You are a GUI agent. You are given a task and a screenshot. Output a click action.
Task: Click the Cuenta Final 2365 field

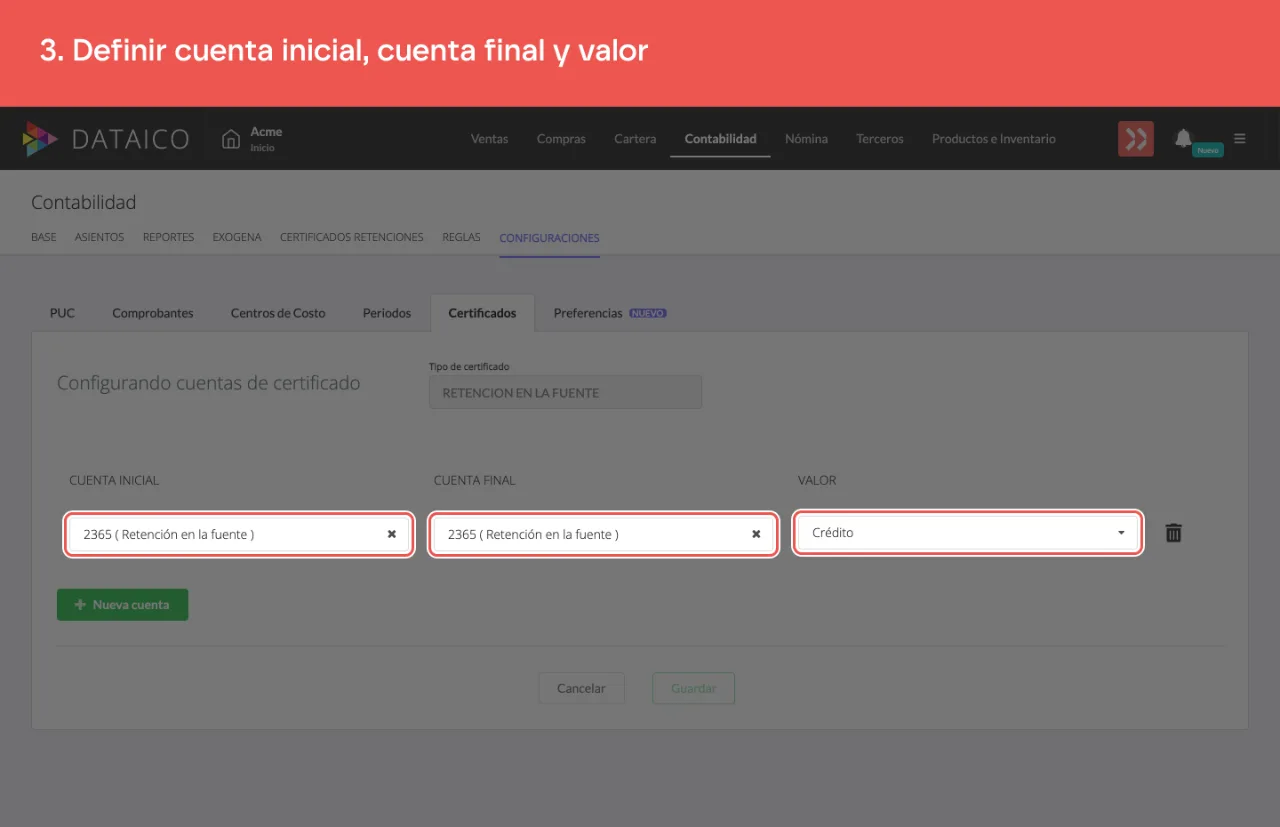603,534
